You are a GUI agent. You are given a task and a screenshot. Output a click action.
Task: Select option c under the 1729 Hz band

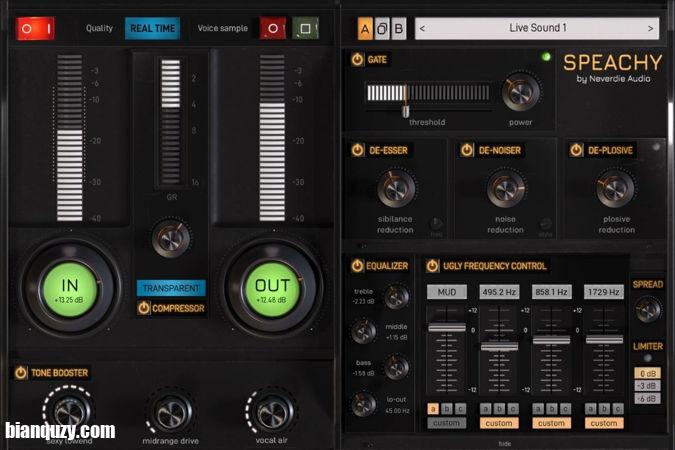[618, 409]
